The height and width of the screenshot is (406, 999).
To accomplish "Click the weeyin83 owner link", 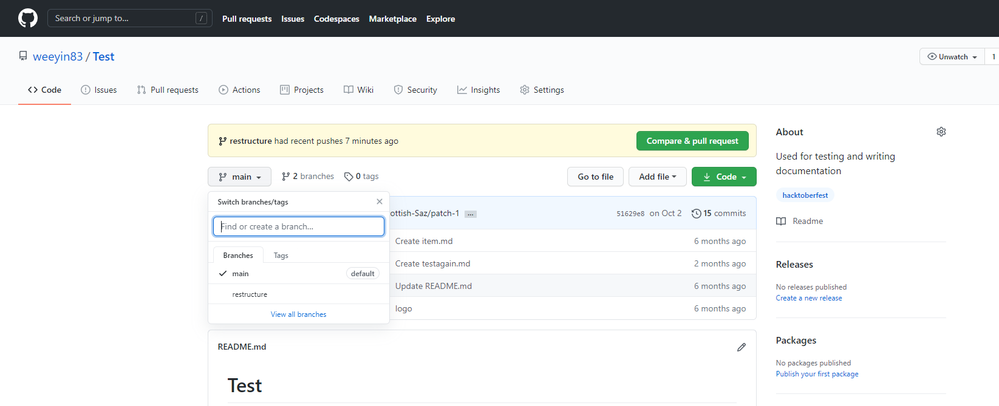I will 58,56.
